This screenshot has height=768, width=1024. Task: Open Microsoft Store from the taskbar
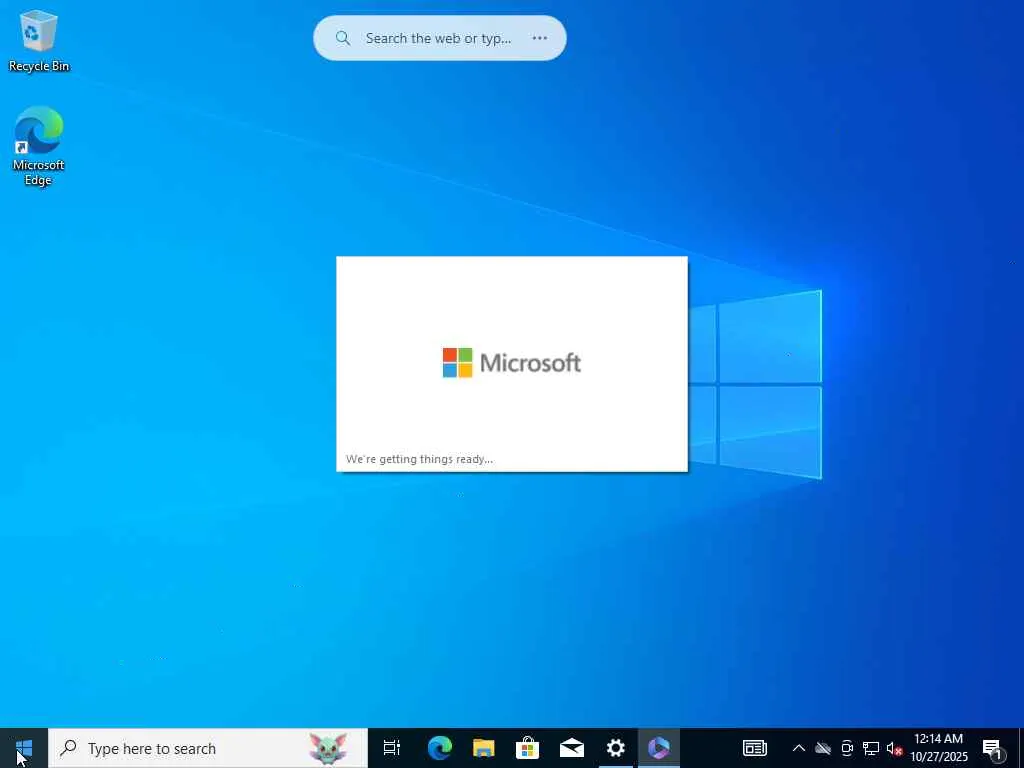(528, 748)
